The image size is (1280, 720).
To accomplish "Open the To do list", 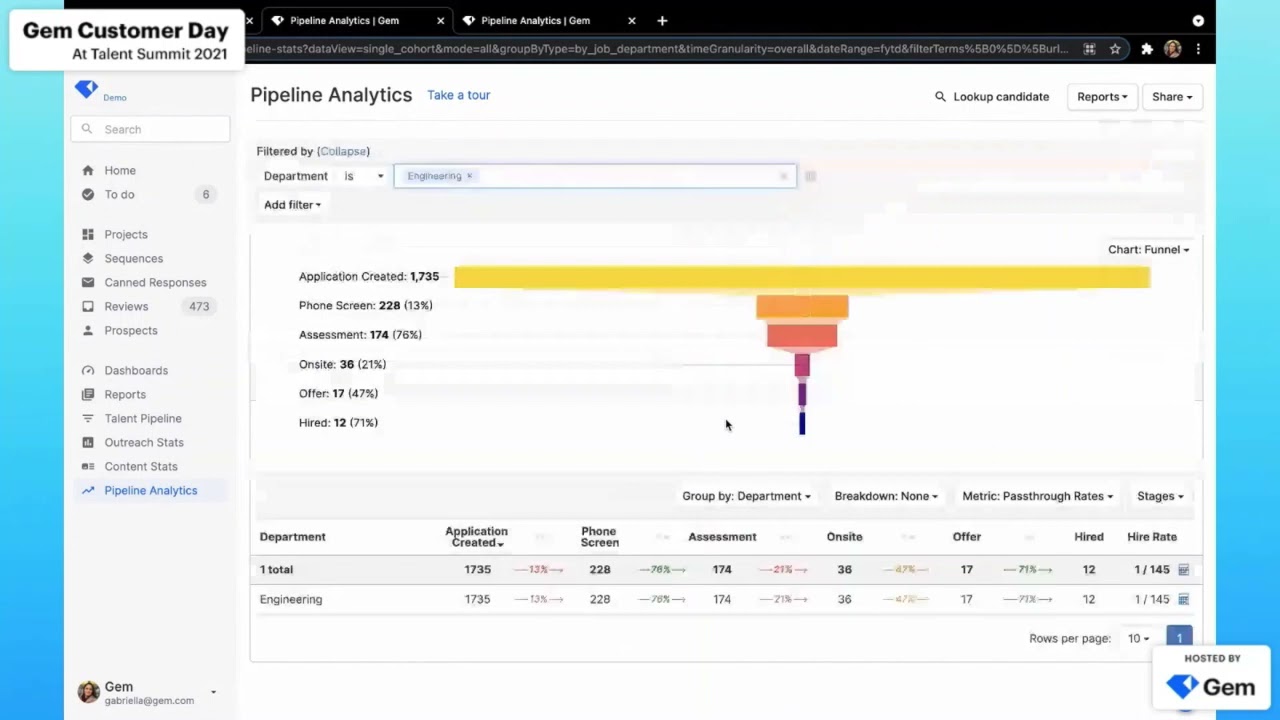I will [x=119, y=194].
